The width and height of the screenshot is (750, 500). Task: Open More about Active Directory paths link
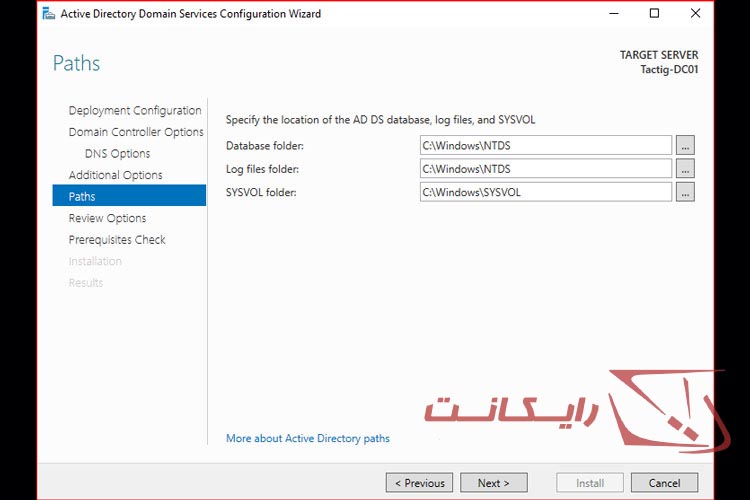(x=308, y=439)
